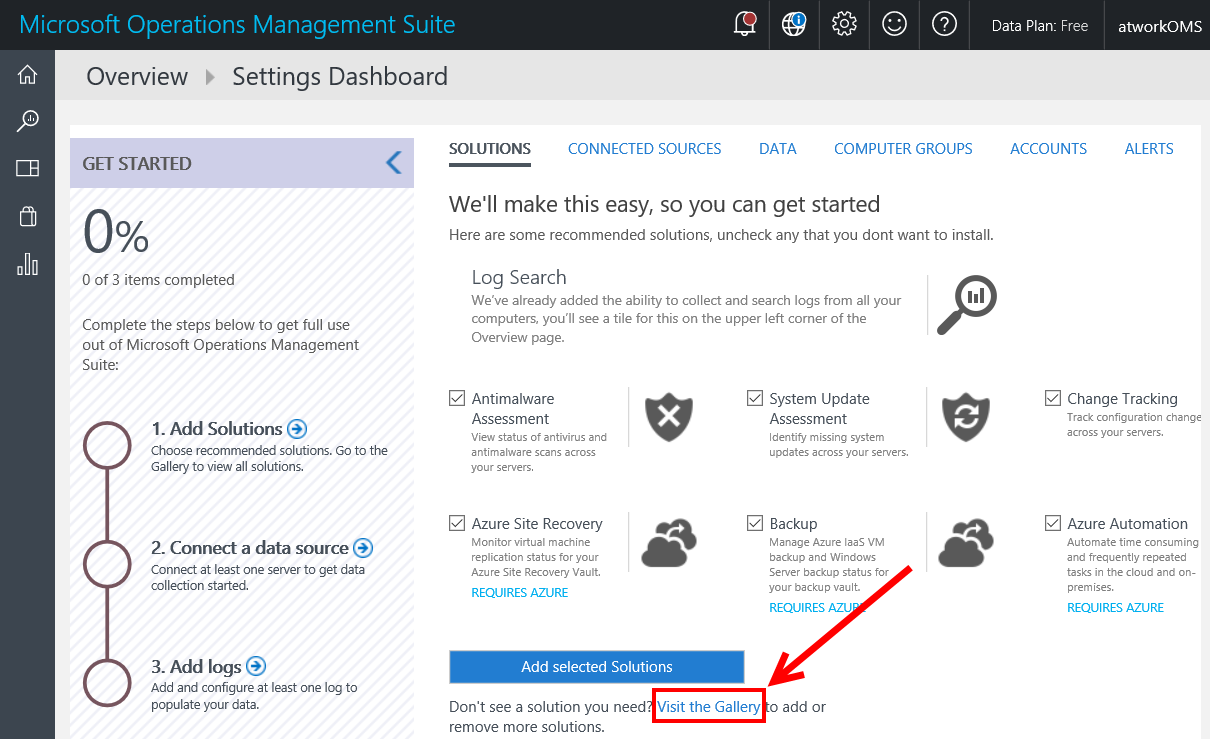The image size is (1210, 739).
Task: Click step 2 circle in progress timeline
Action: (x=107, y=564)
